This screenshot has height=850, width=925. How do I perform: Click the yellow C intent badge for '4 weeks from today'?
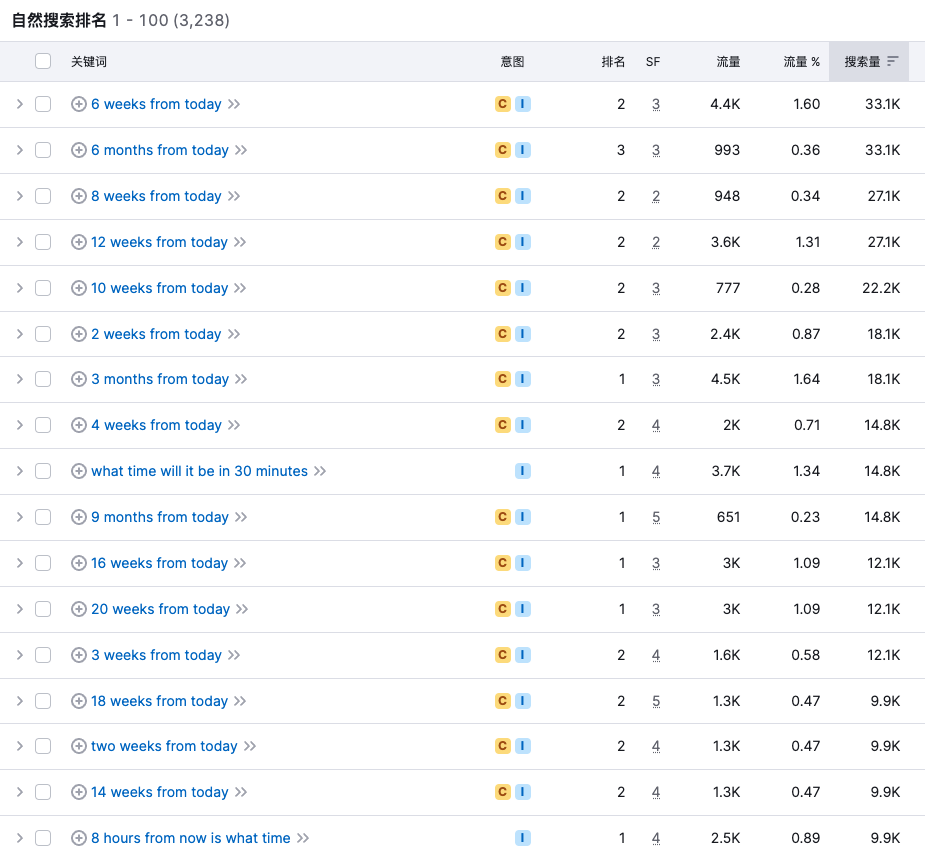tap(503, 425)
